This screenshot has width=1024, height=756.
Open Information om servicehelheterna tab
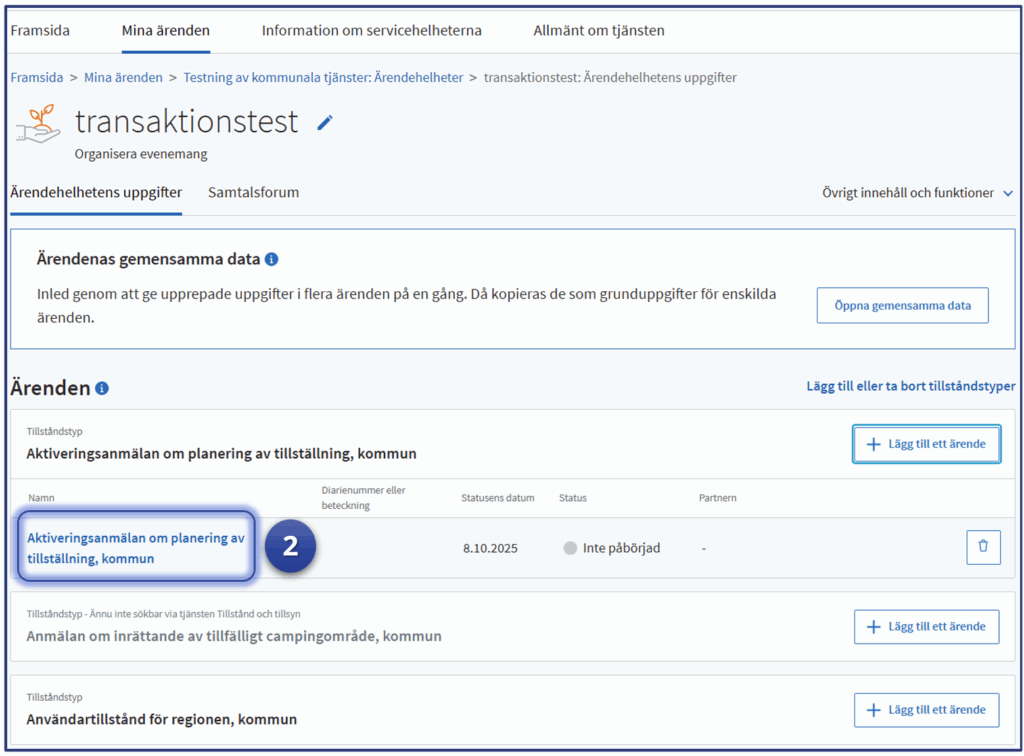pos(371,30)
